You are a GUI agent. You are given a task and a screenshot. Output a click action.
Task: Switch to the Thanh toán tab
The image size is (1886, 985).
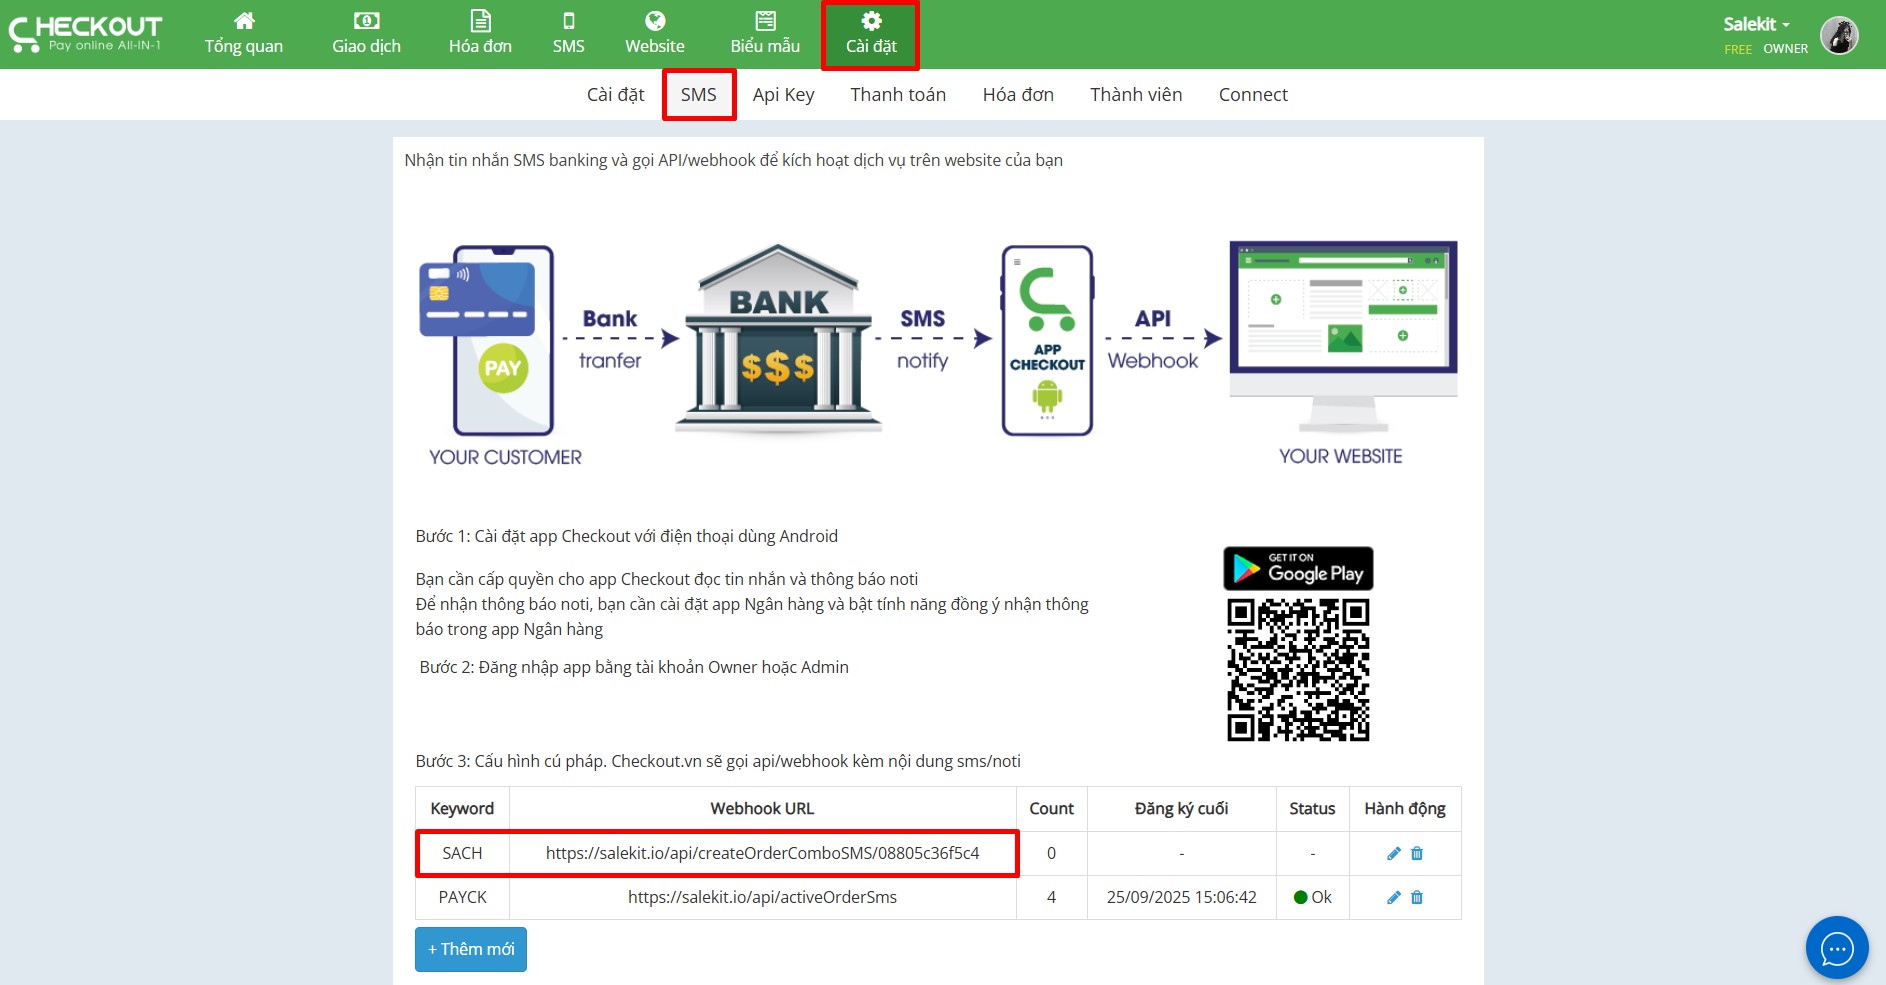click(x=898, y=95)
